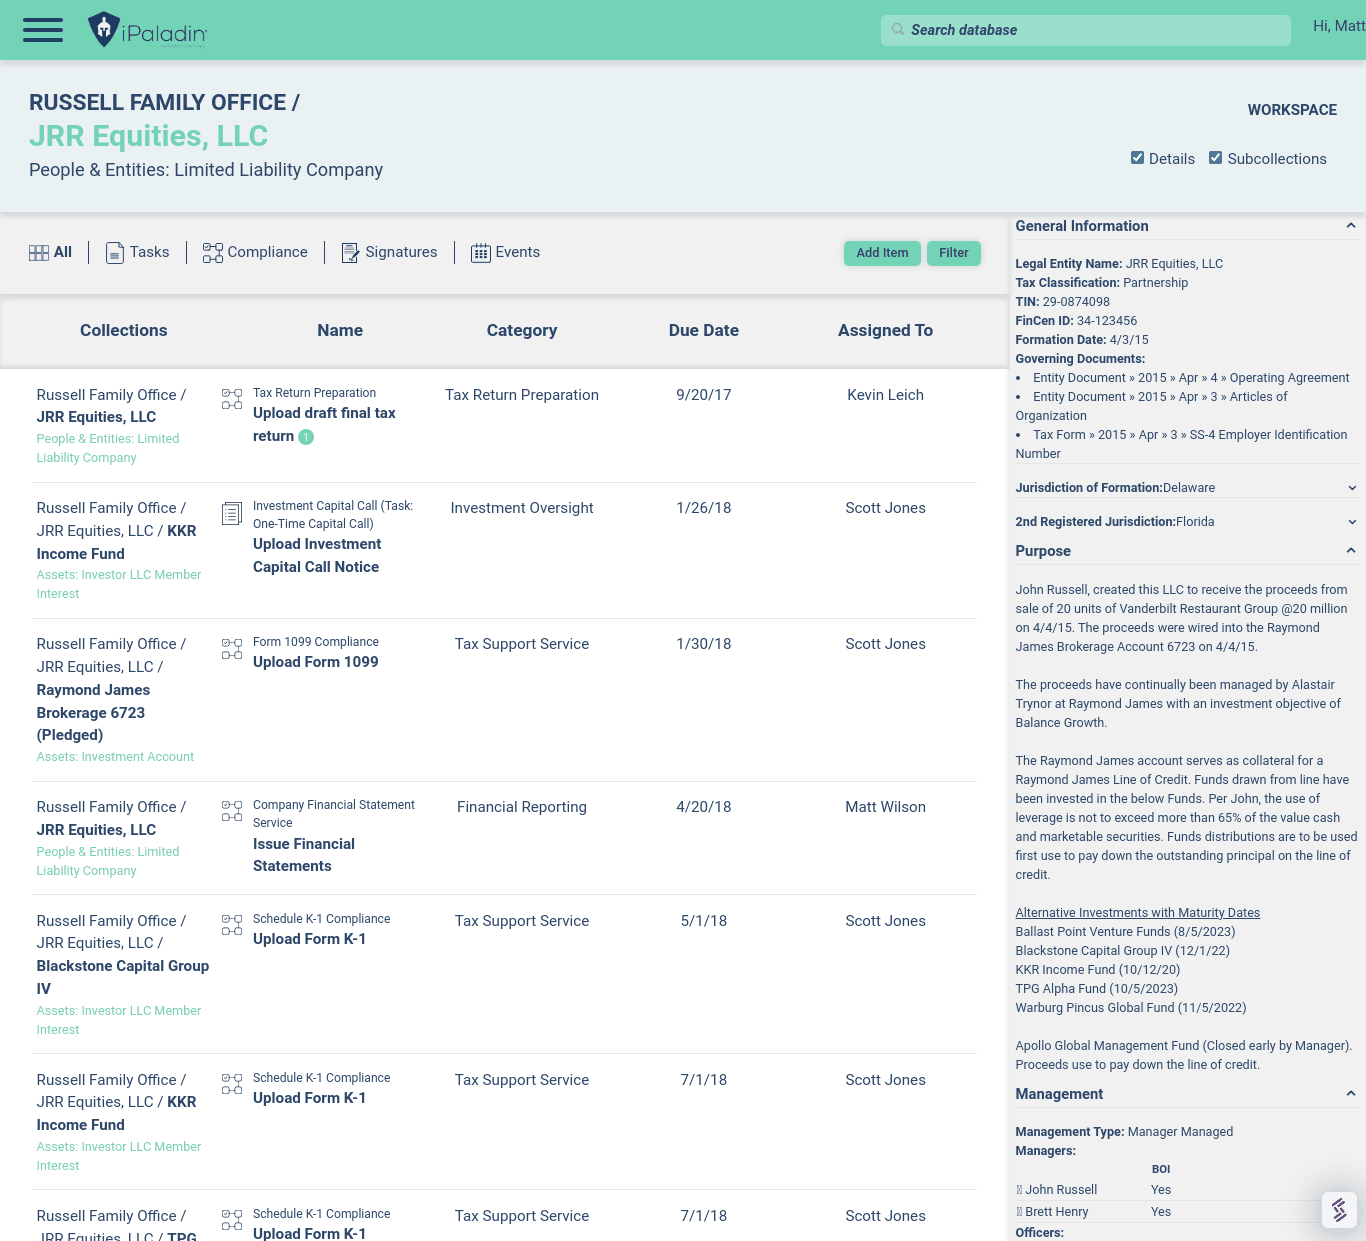
Task: Click the Tasks document icon
Action: pos(115,253)
